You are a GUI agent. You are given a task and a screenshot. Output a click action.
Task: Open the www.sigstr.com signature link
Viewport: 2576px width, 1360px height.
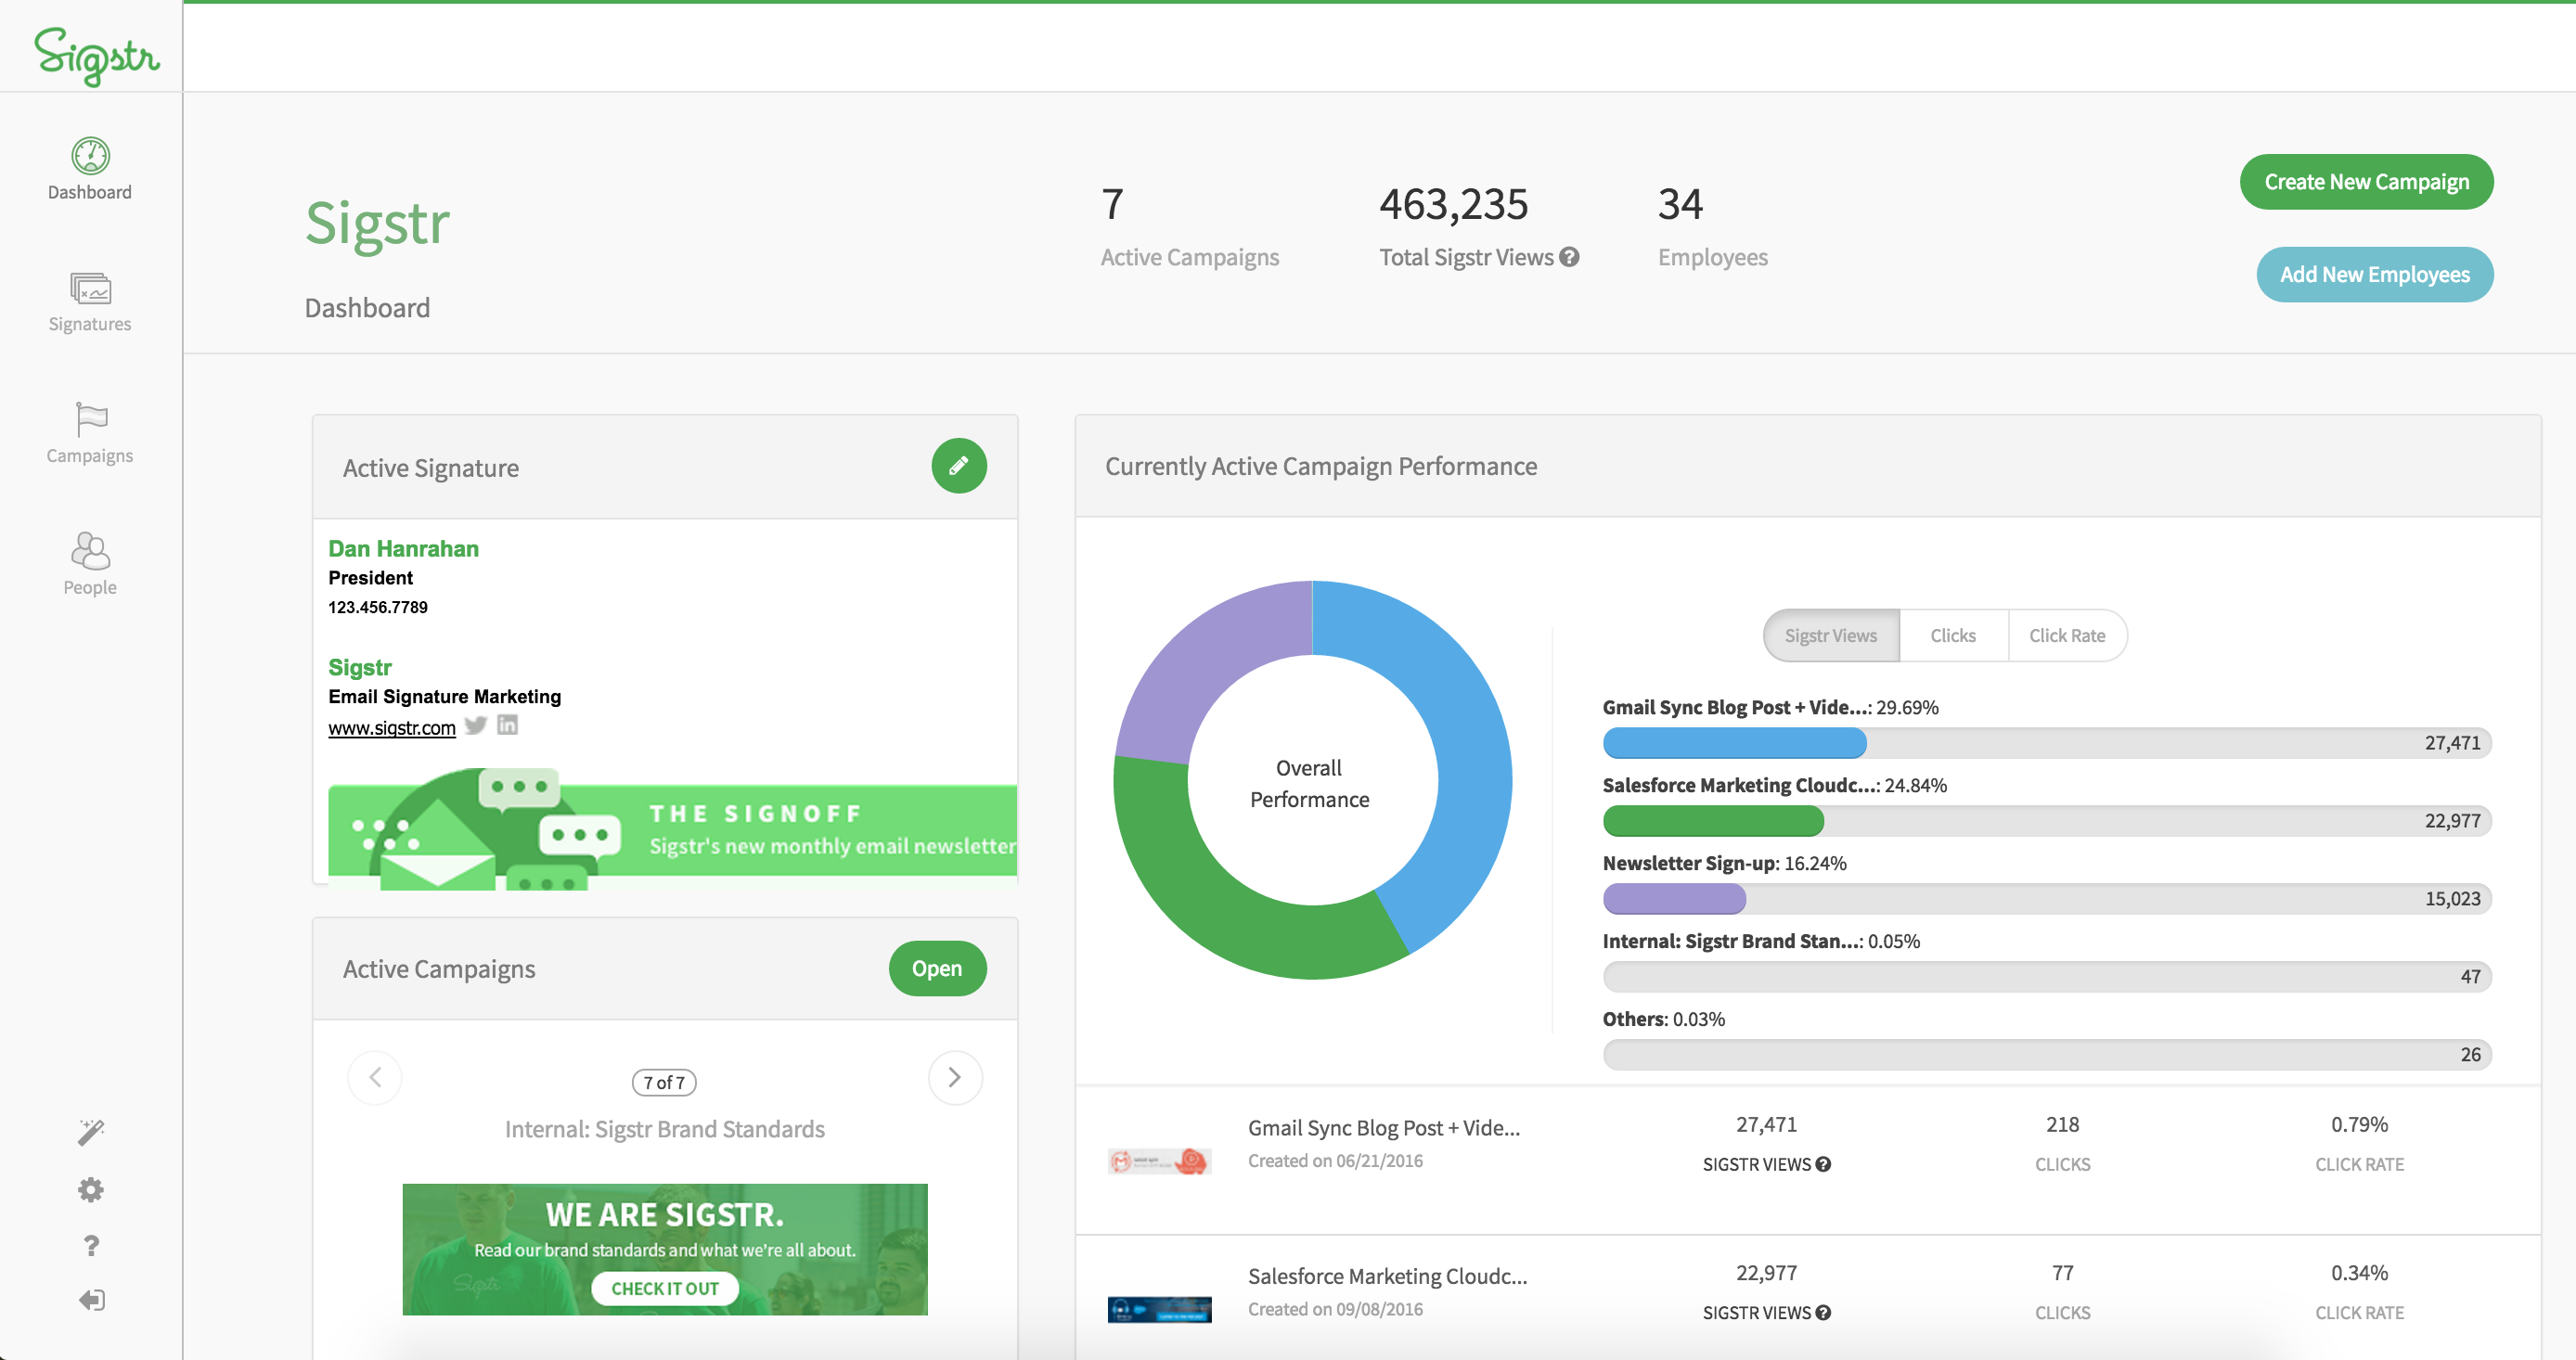[x=391, y=729]
